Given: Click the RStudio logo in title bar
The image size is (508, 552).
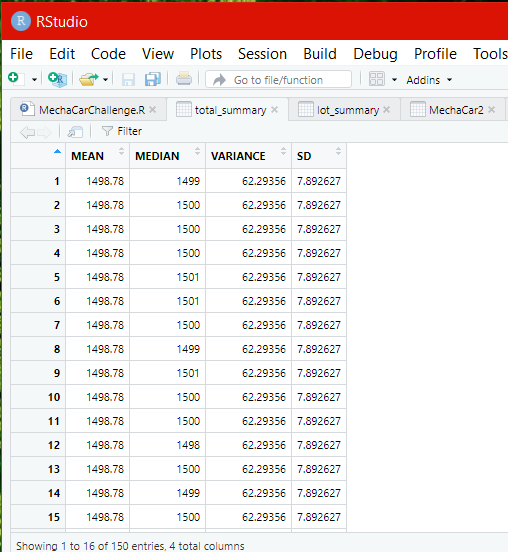Looking at the screenshot, I should 21,21.
